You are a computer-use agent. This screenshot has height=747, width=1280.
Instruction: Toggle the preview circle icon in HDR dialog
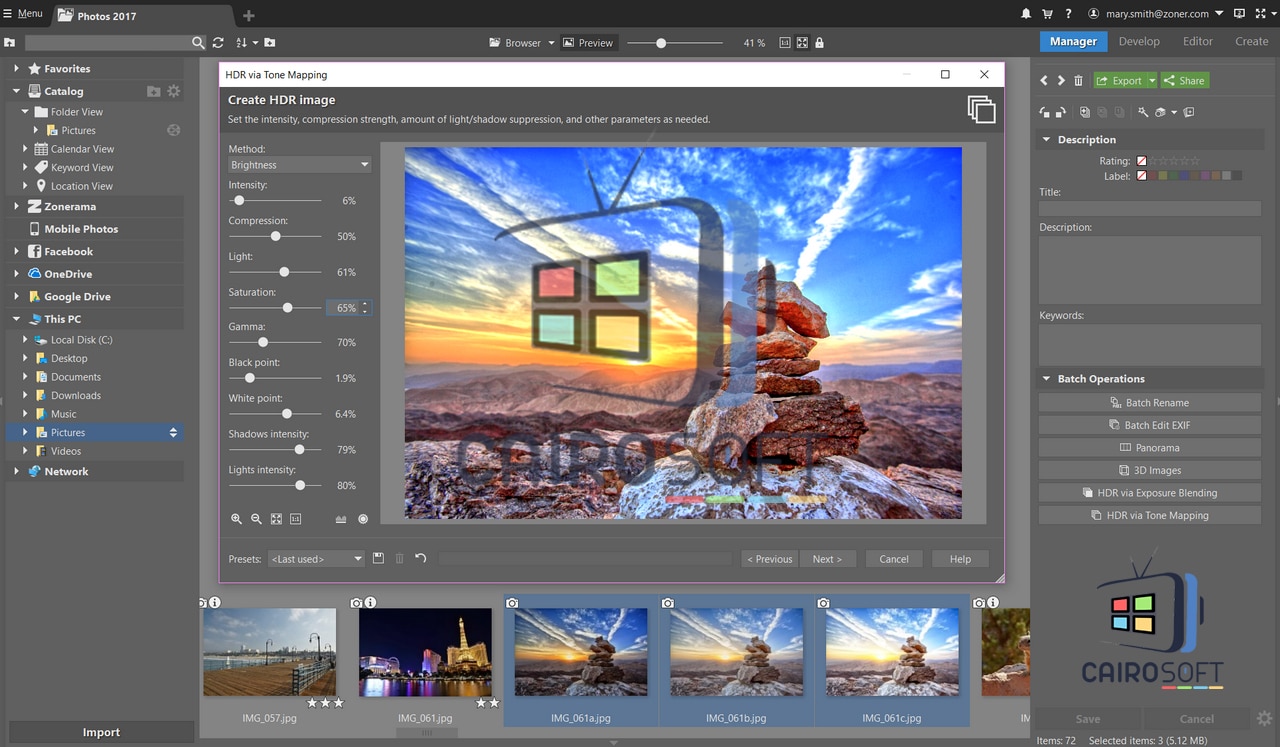click(363, 519)
